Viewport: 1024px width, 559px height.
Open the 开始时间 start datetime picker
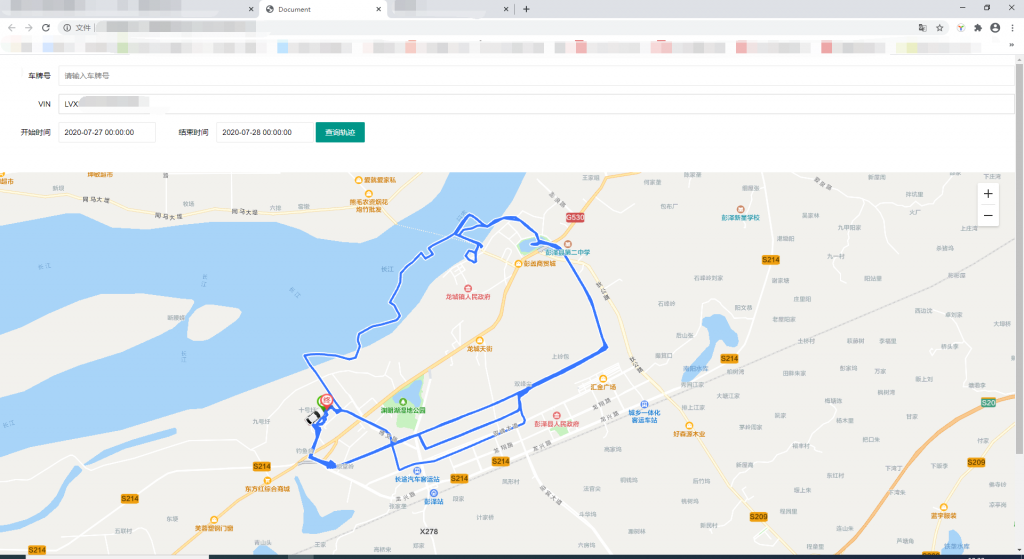[107, 132]
